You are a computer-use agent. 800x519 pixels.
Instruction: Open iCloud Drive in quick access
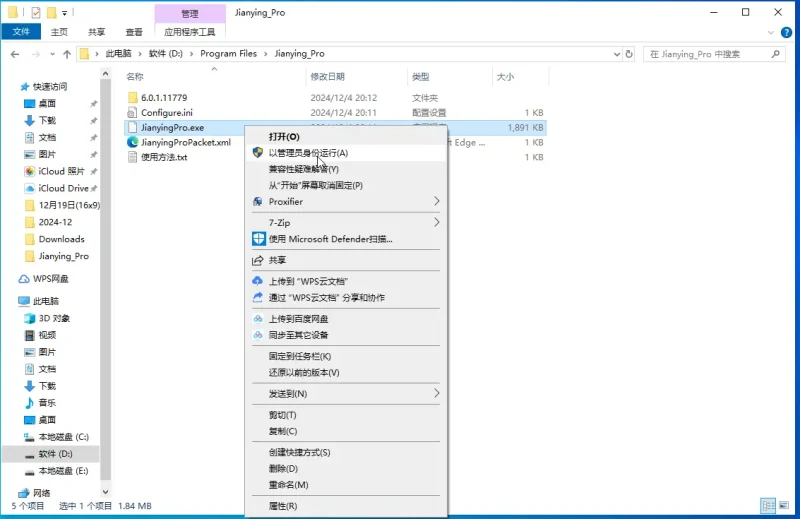coord(61,188)
